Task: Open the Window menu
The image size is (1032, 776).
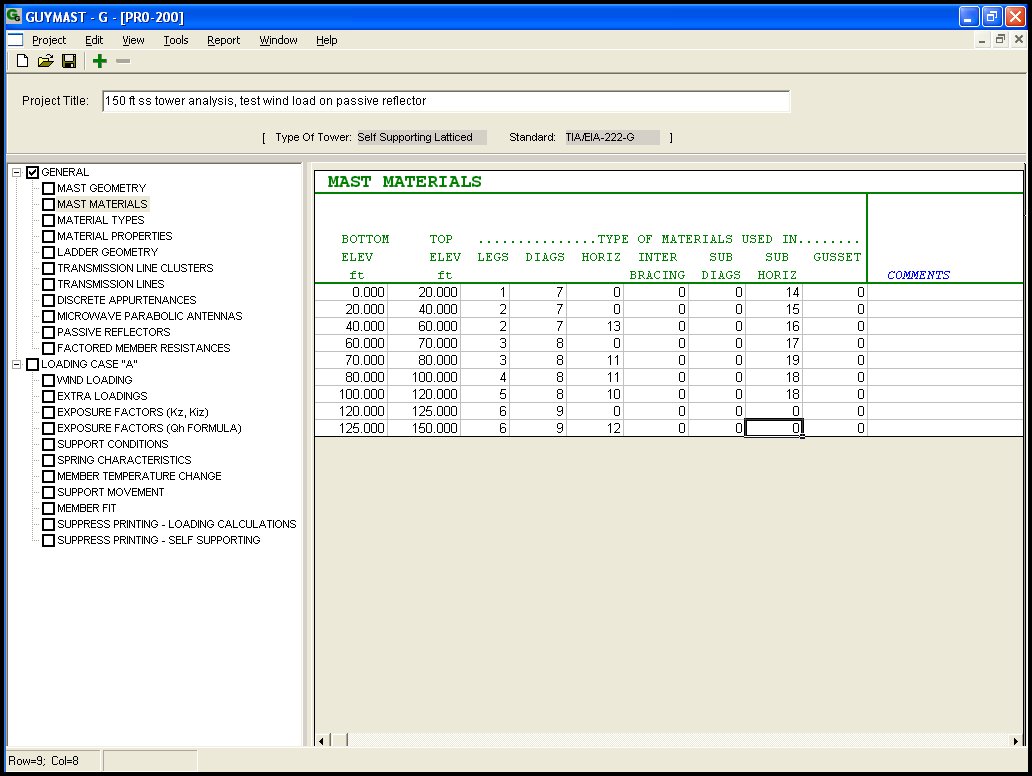Action: (278, 40)
